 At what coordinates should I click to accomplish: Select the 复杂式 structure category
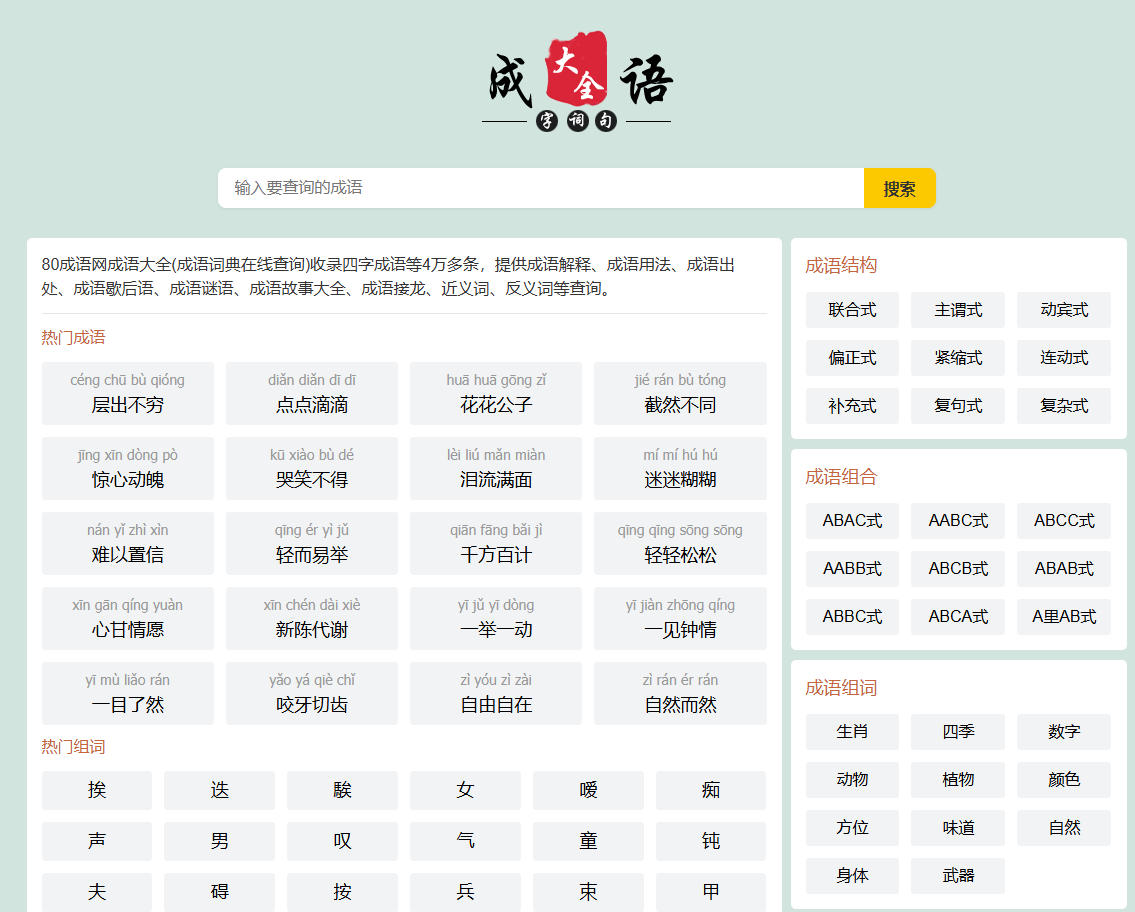coord(1064,405)
